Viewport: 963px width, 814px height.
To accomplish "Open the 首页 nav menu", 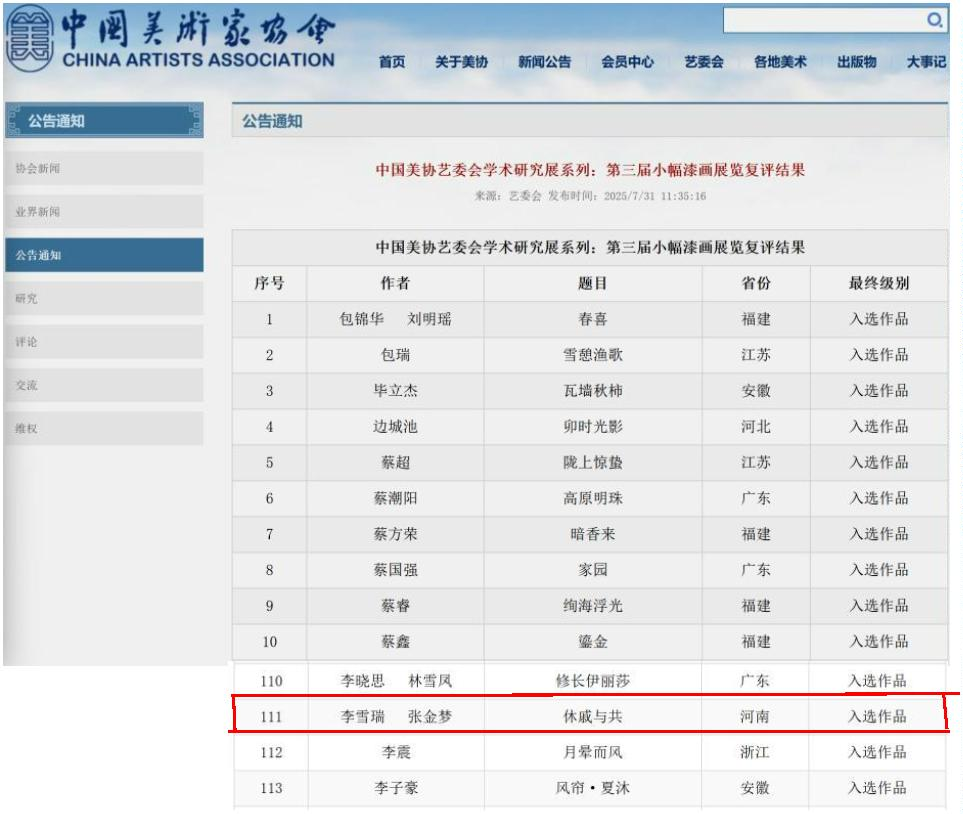I will coord(392,62).
